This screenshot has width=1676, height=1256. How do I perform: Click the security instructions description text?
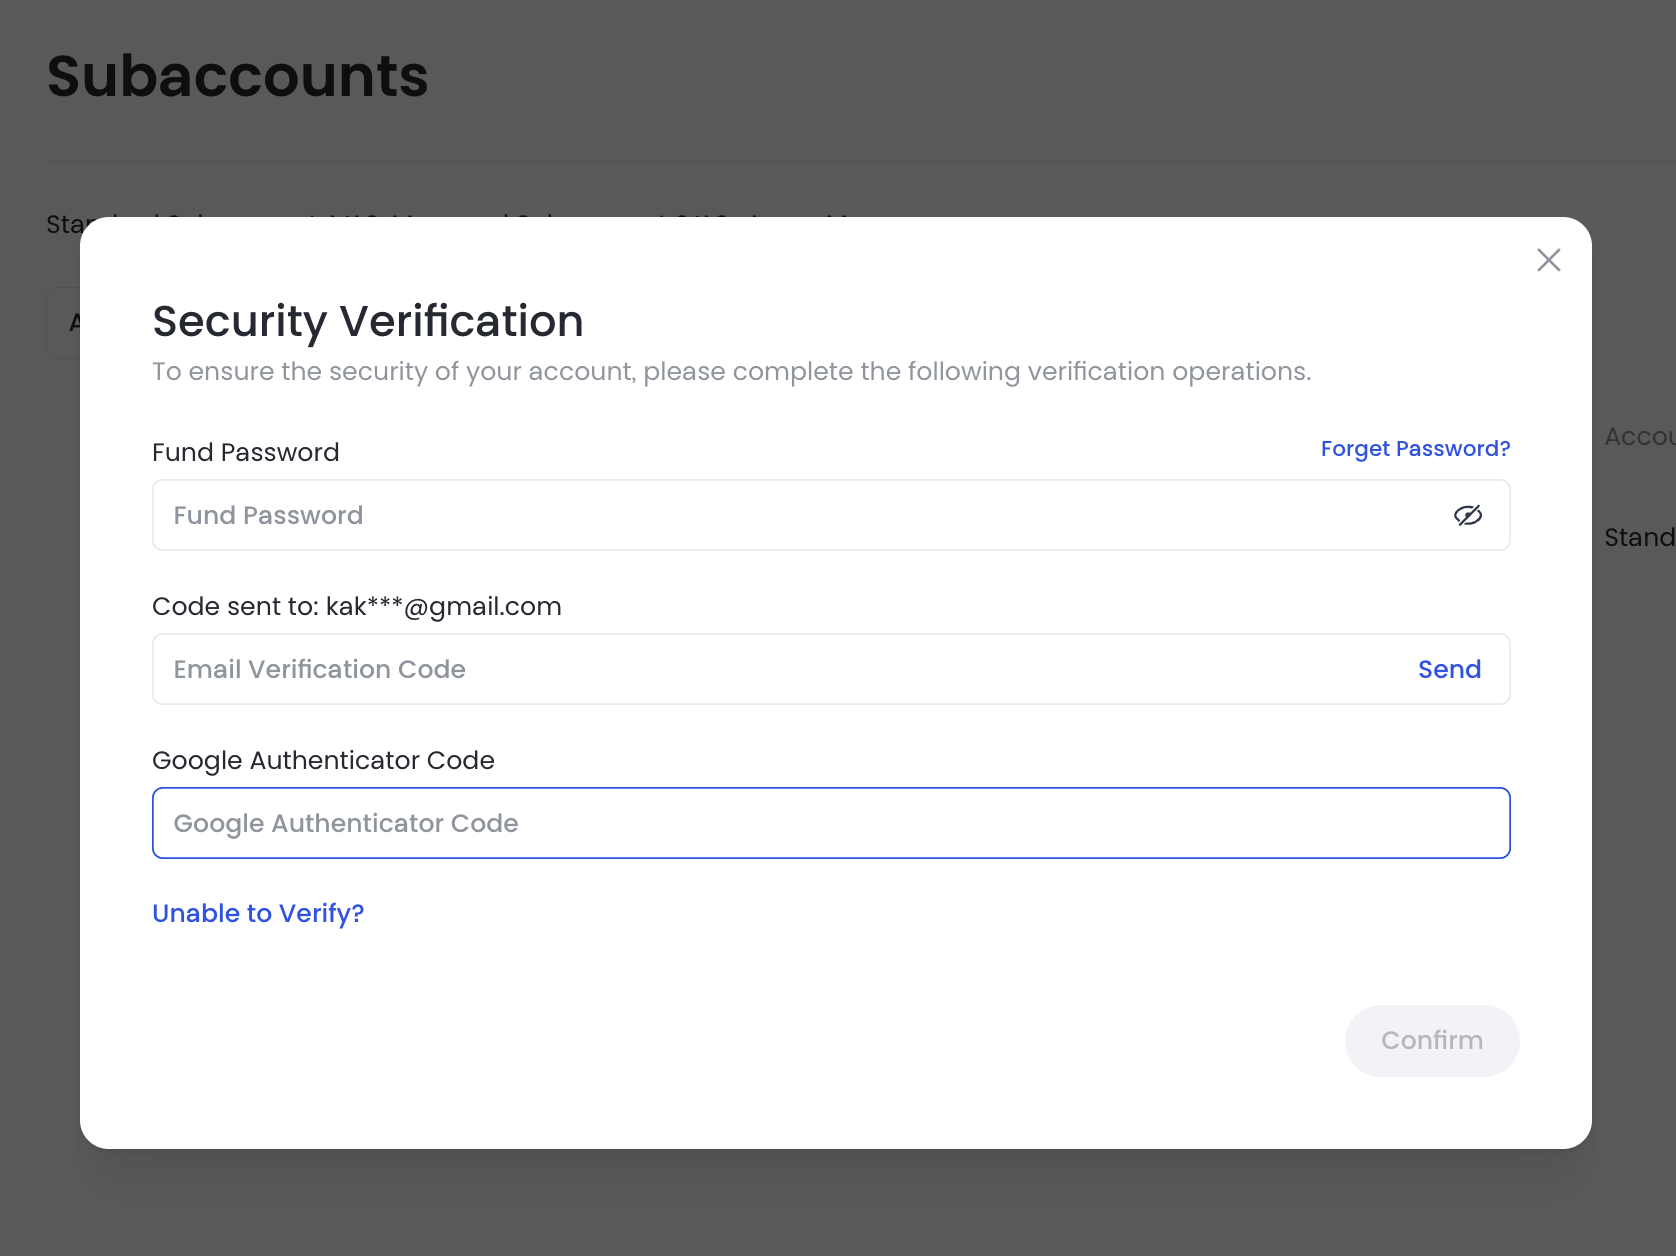pyautogui.click(x=731, y=371)
